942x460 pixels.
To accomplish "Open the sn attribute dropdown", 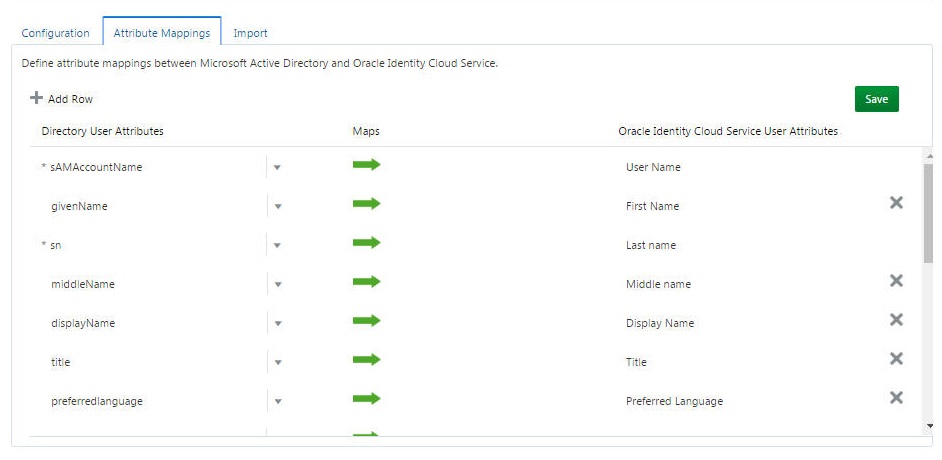I will [x=277, y=246].
